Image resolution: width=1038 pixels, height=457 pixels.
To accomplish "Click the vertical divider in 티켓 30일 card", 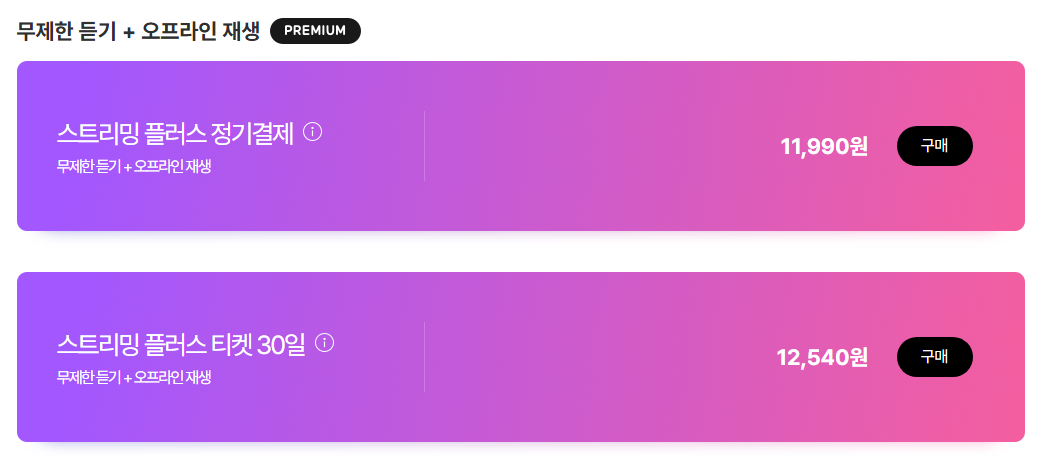I will (x=425, y=357).
